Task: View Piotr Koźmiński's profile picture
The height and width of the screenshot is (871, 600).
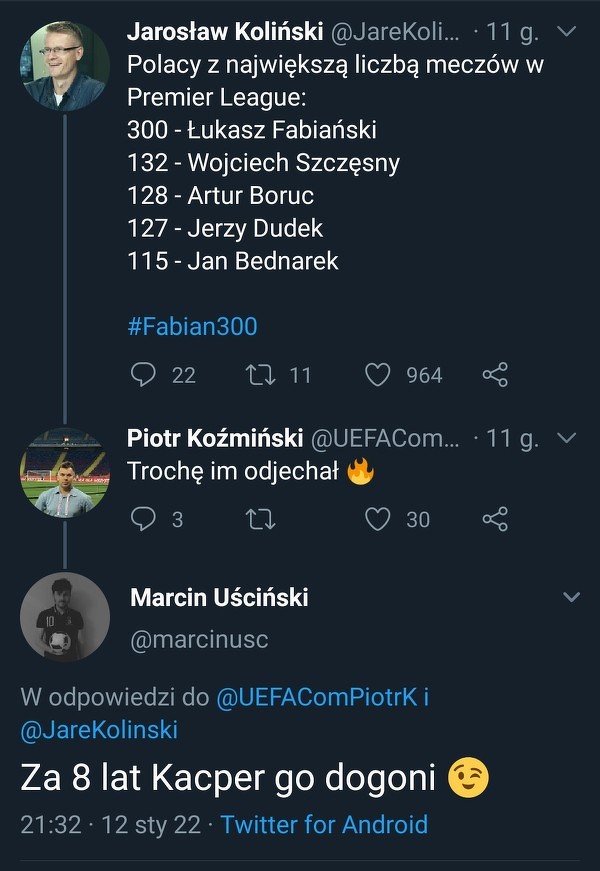Action: coord(64,472)
